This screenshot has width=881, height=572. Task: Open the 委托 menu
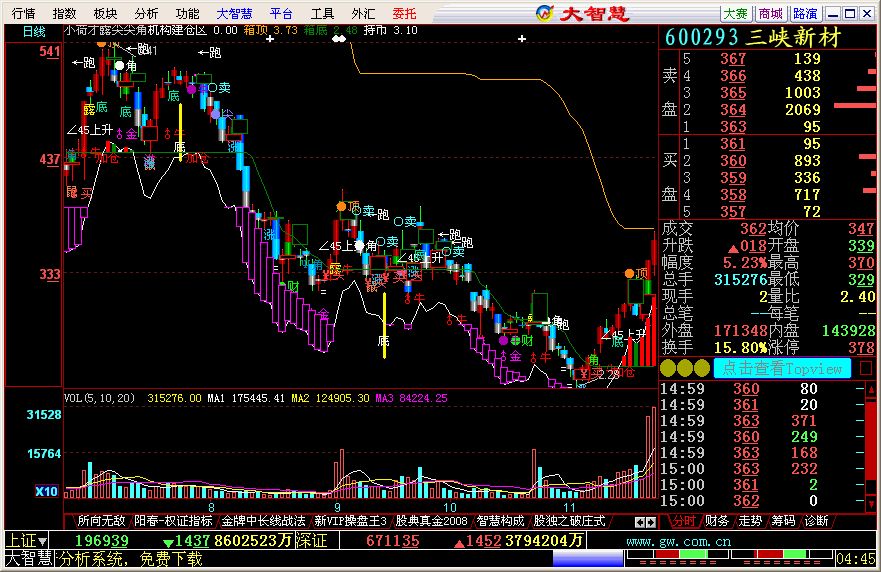pyautogui.click(x=404, y=13)
